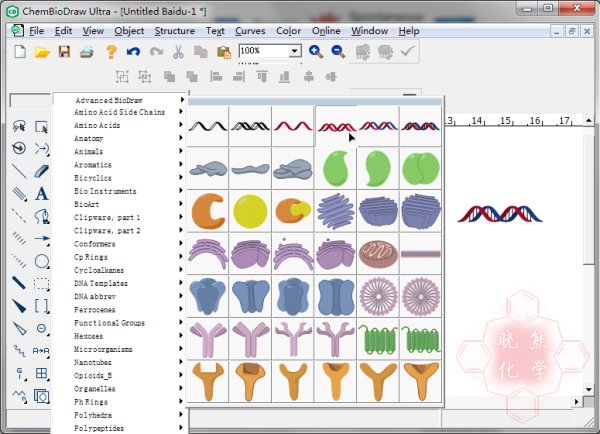Open the Color menu

click(x=288, y=31)
